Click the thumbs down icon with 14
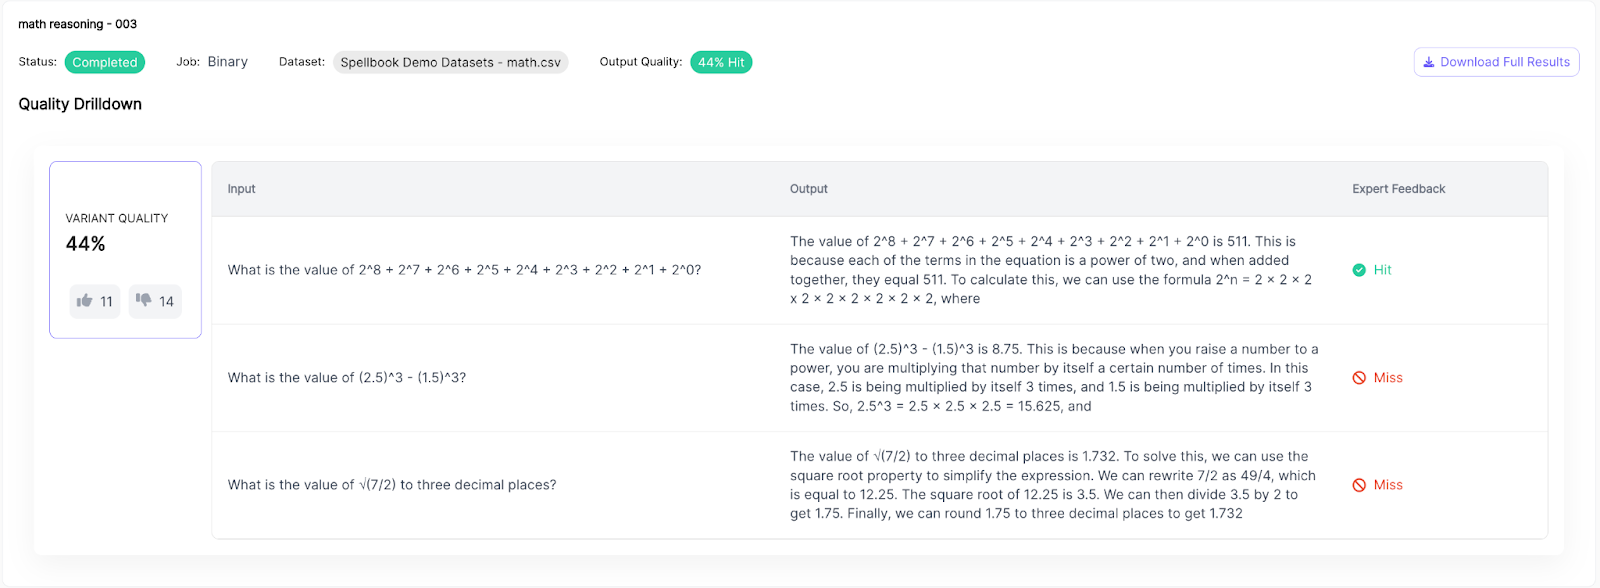The width and height of the screenshot is (1600, 588). (x=143, y=300)
